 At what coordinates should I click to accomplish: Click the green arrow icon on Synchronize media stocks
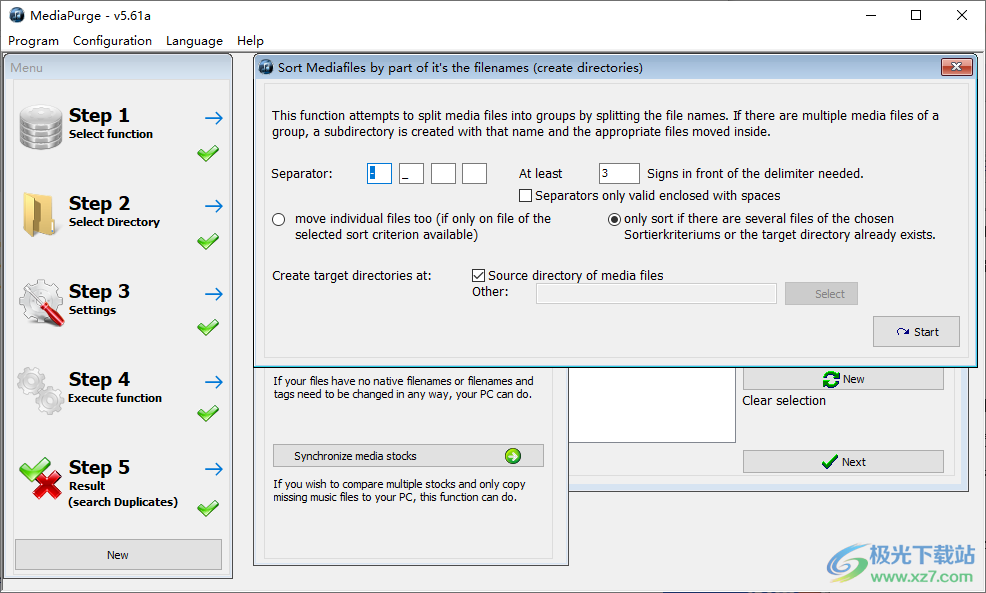pos(513,456)
